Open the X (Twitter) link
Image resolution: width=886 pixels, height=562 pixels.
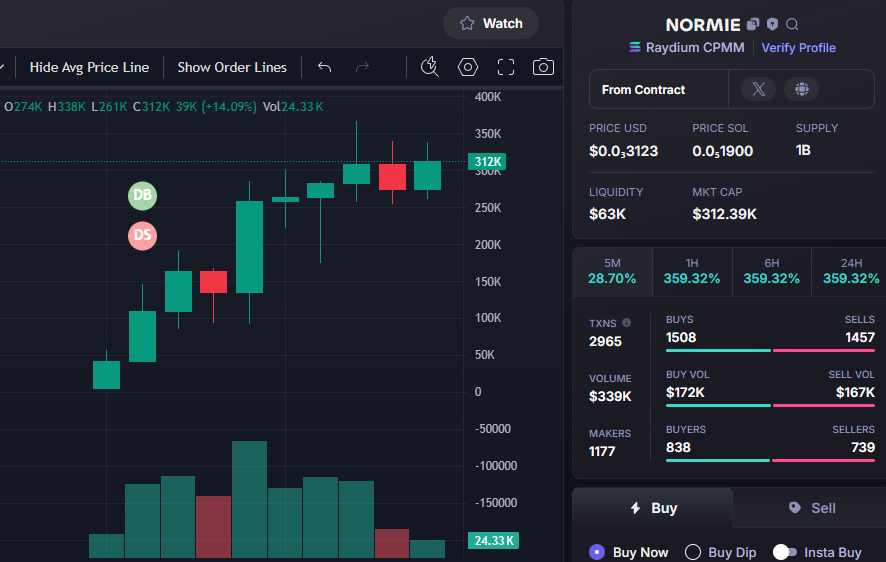758,89
